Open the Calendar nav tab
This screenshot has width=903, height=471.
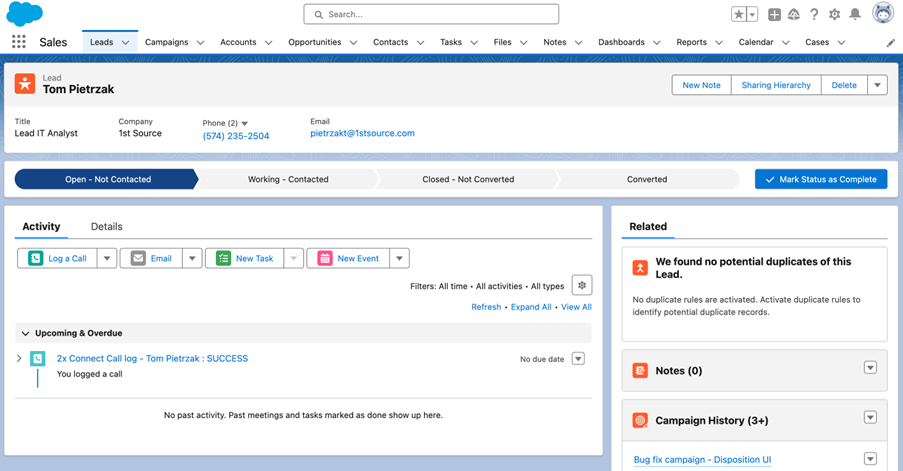click(756, 42)
